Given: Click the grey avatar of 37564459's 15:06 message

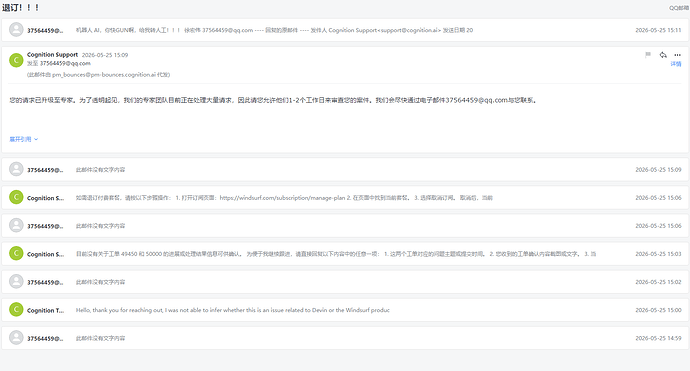Looking at the screenshot, I should (16, 225).
